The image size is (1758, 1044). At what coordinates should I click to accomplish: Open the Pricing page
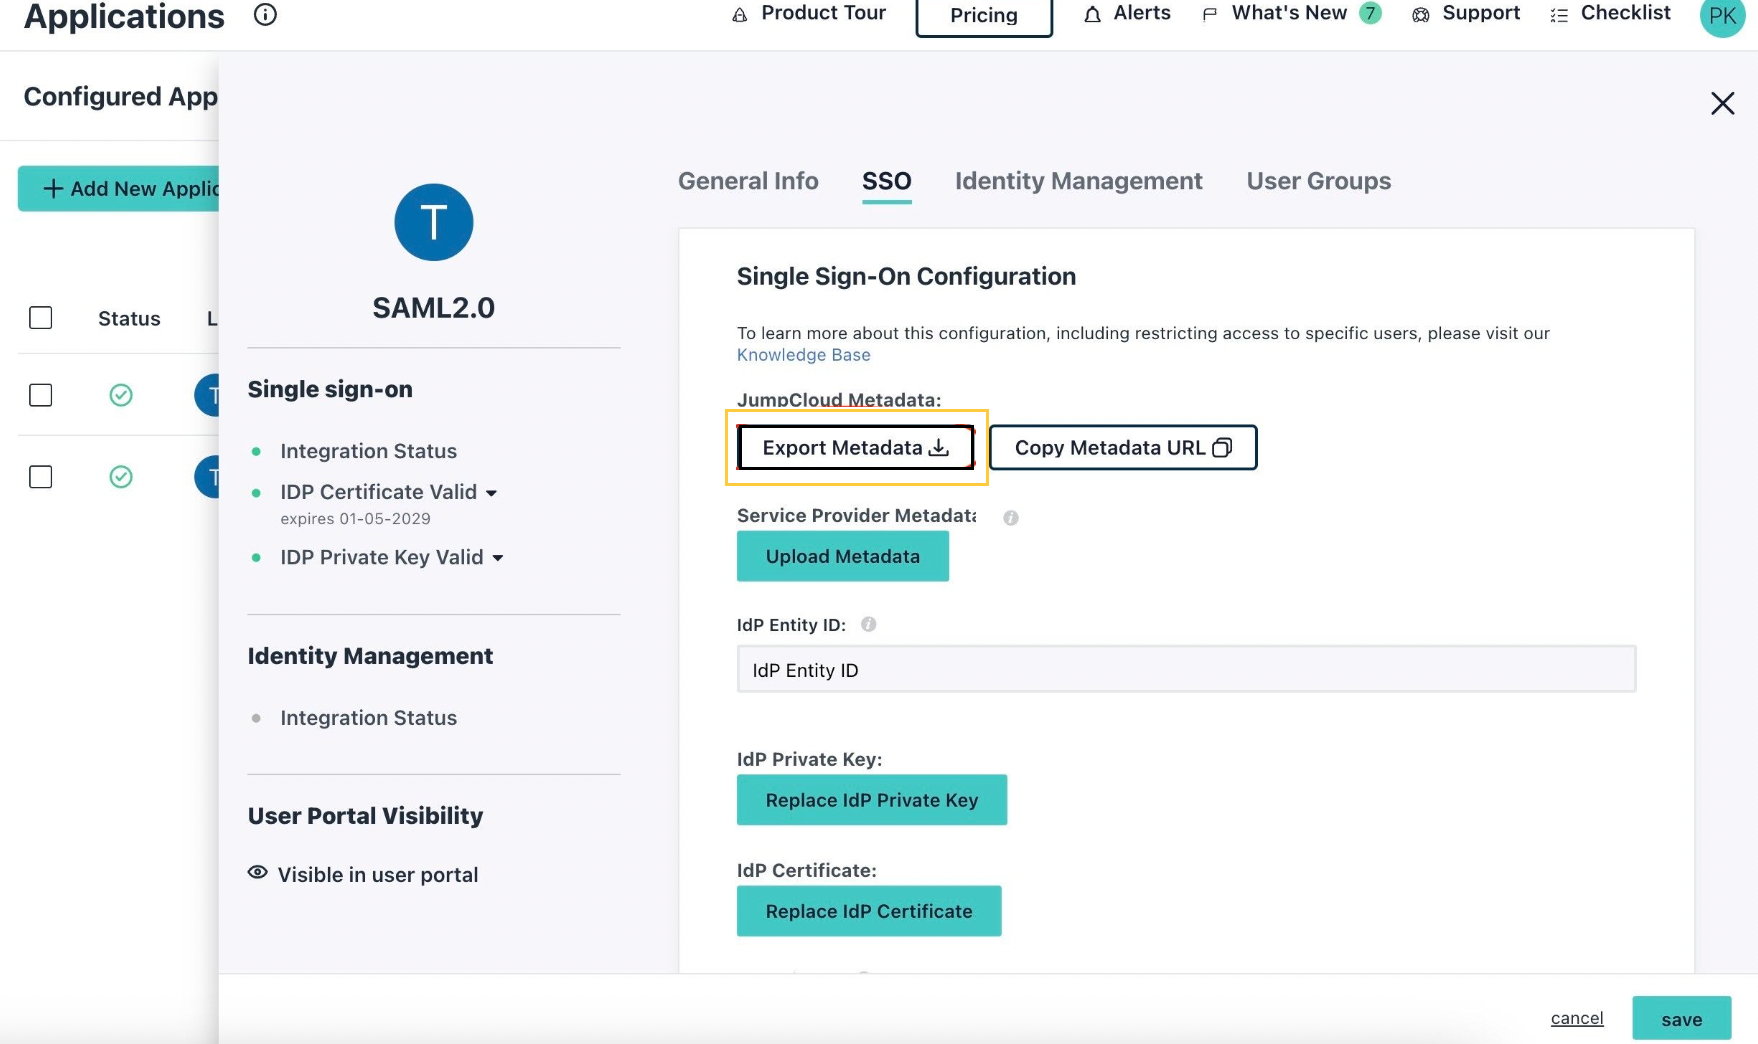click(984, 15)
